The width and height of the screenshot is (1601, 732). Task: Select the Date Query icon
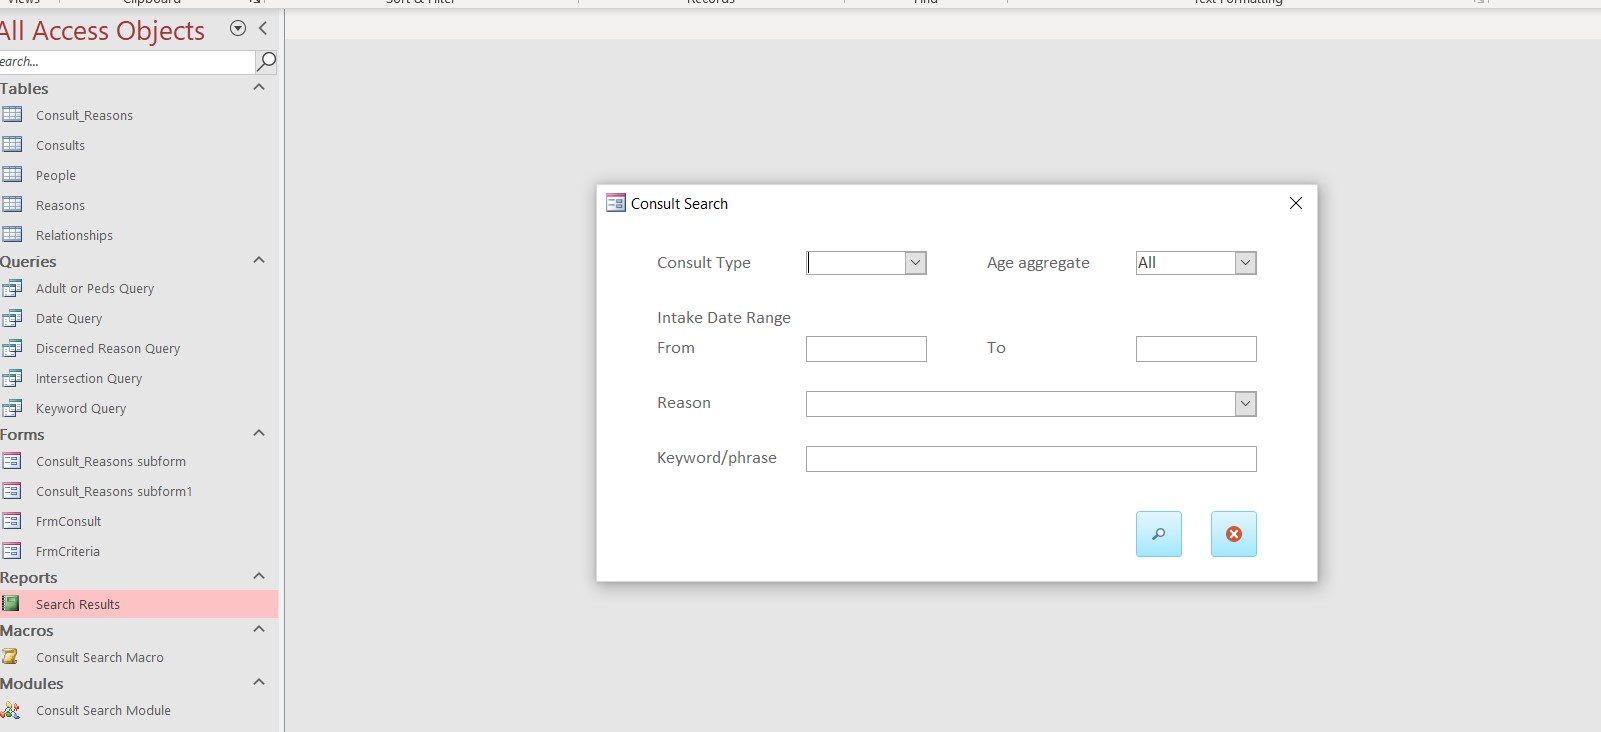coord(12,318)
